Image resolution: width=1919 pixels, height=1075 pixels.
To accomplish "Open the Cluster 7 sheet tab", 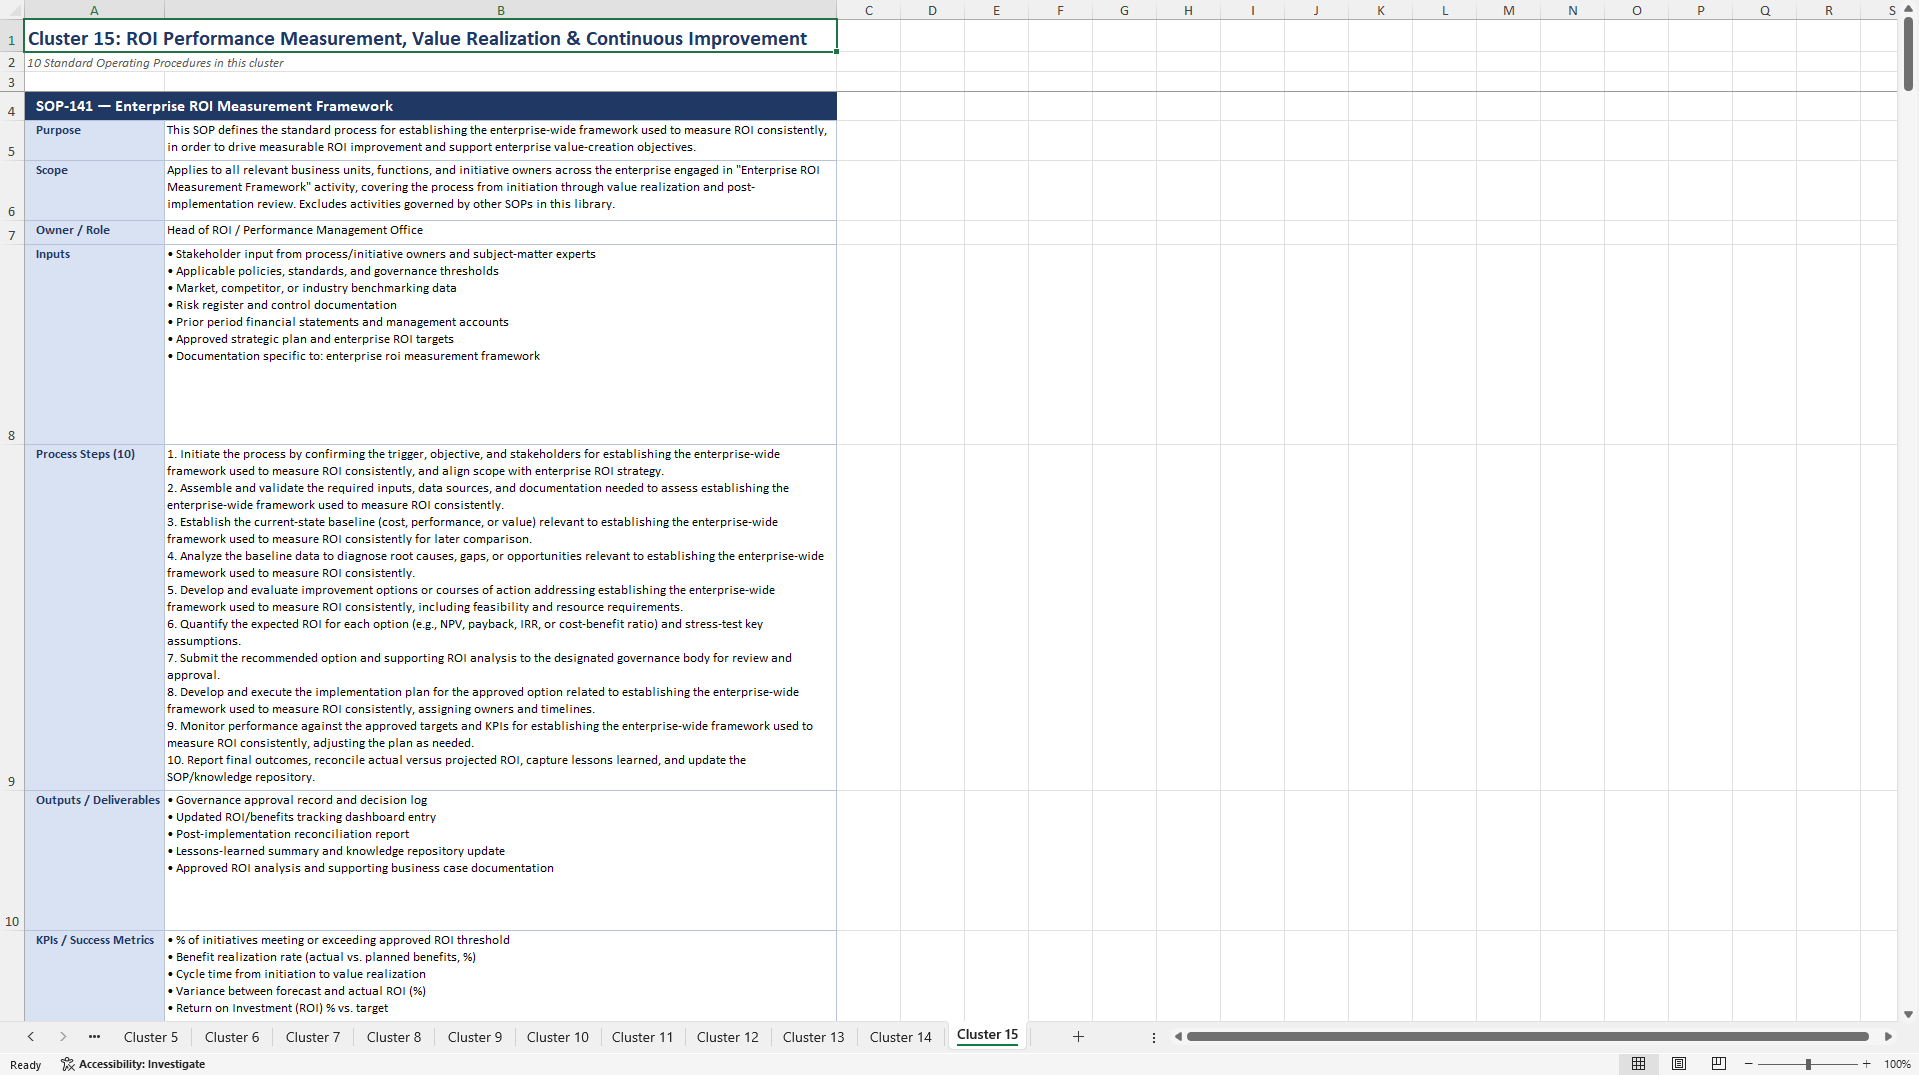I will tap(313, 1037).
